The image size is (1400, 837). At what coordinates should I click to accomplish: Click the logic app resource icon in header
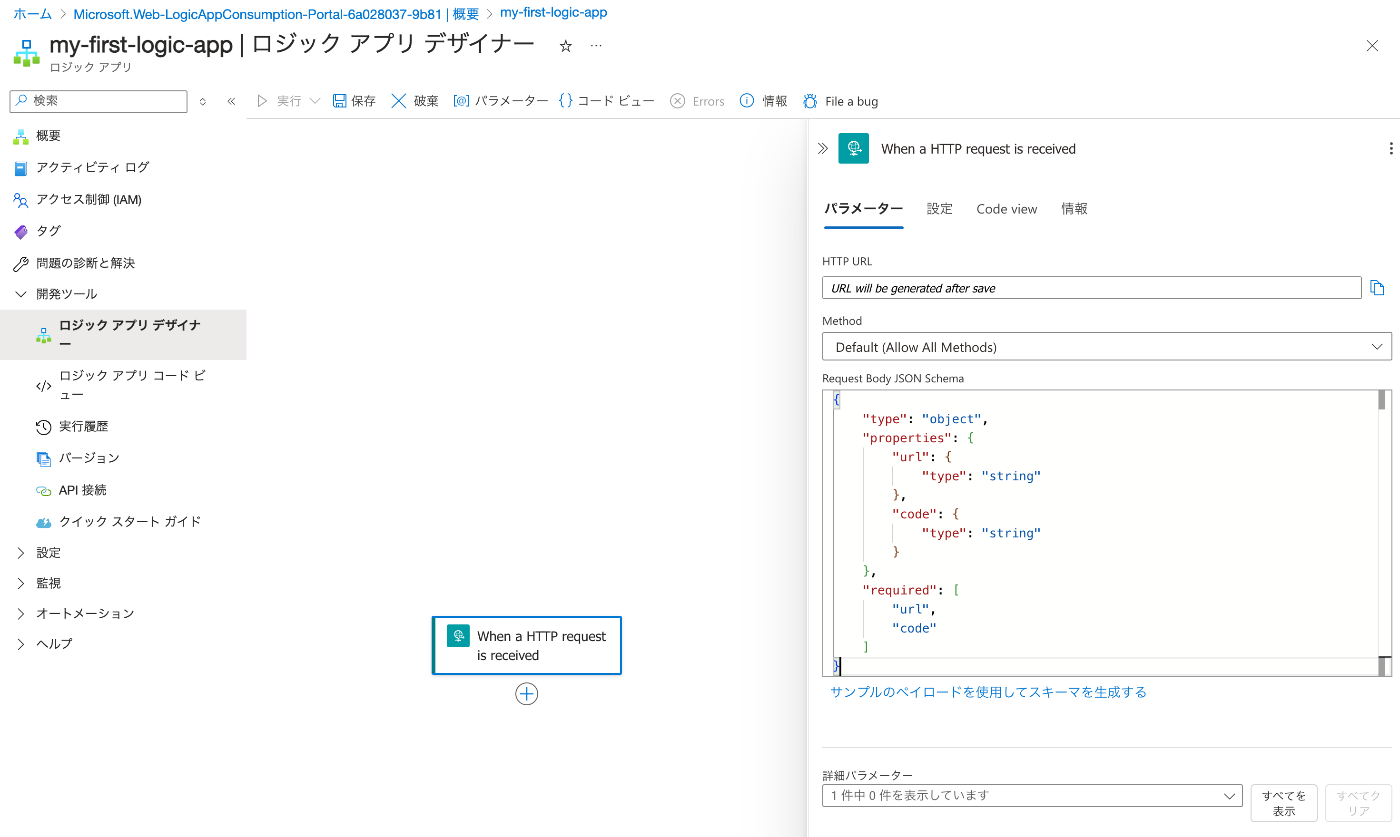pyautogui.click(x=27, y=52)
